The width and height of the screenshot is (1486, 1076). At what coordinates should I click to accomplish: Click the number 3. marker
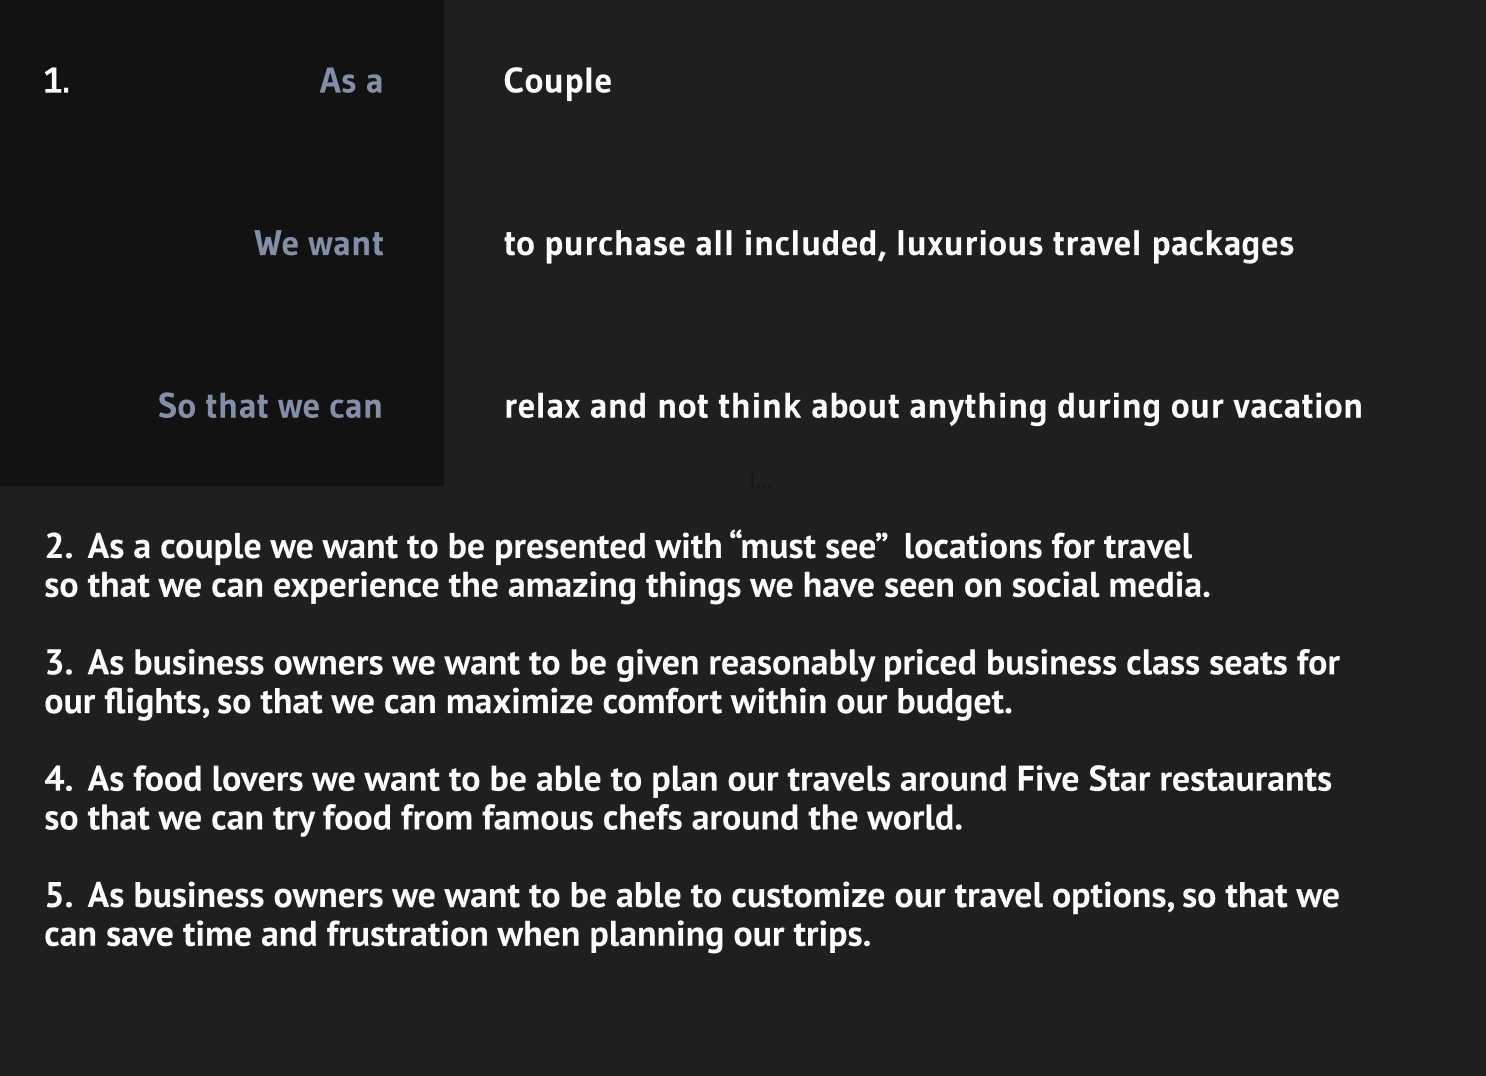pyautogui.click(x=59, y=663)
